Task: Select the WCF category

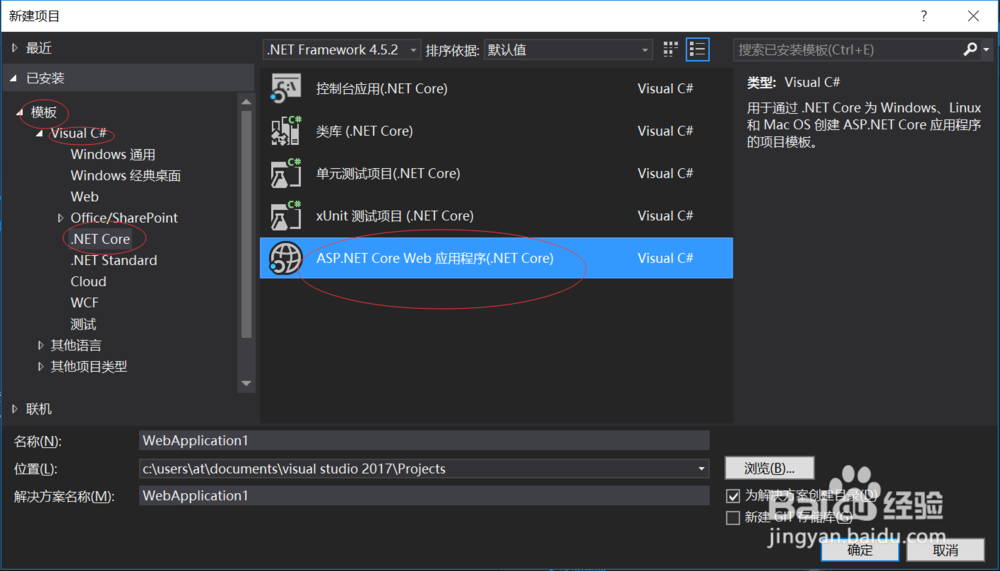Action: click(84, 302)
